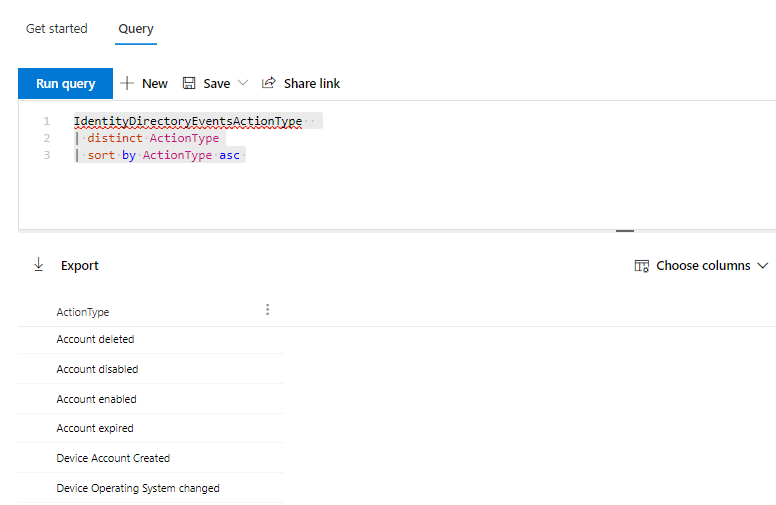776x505 pixels.
Task: Select the Account expired result row
Action: pyautogui.click(x=95, y=428)
